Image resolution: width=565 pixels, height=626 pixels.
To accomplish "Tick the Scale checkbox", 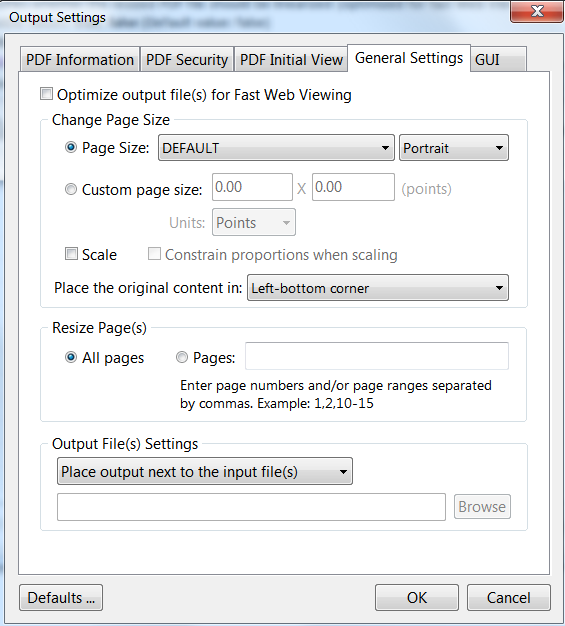I will coord(71,254).
